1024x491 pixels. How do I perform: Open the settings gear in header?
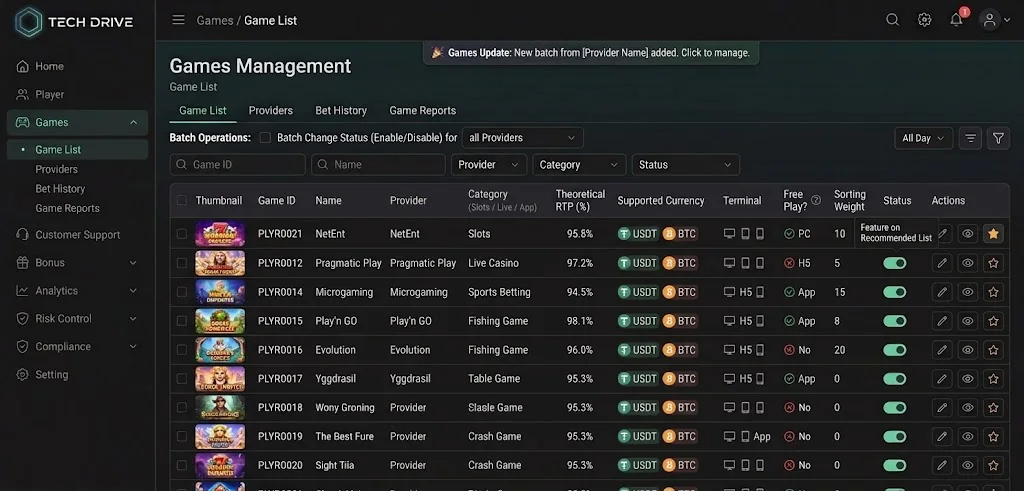924,20
